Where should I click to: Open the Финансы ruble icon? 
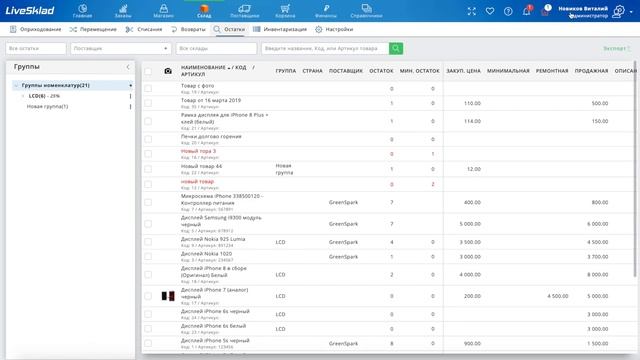pos(326,11)
